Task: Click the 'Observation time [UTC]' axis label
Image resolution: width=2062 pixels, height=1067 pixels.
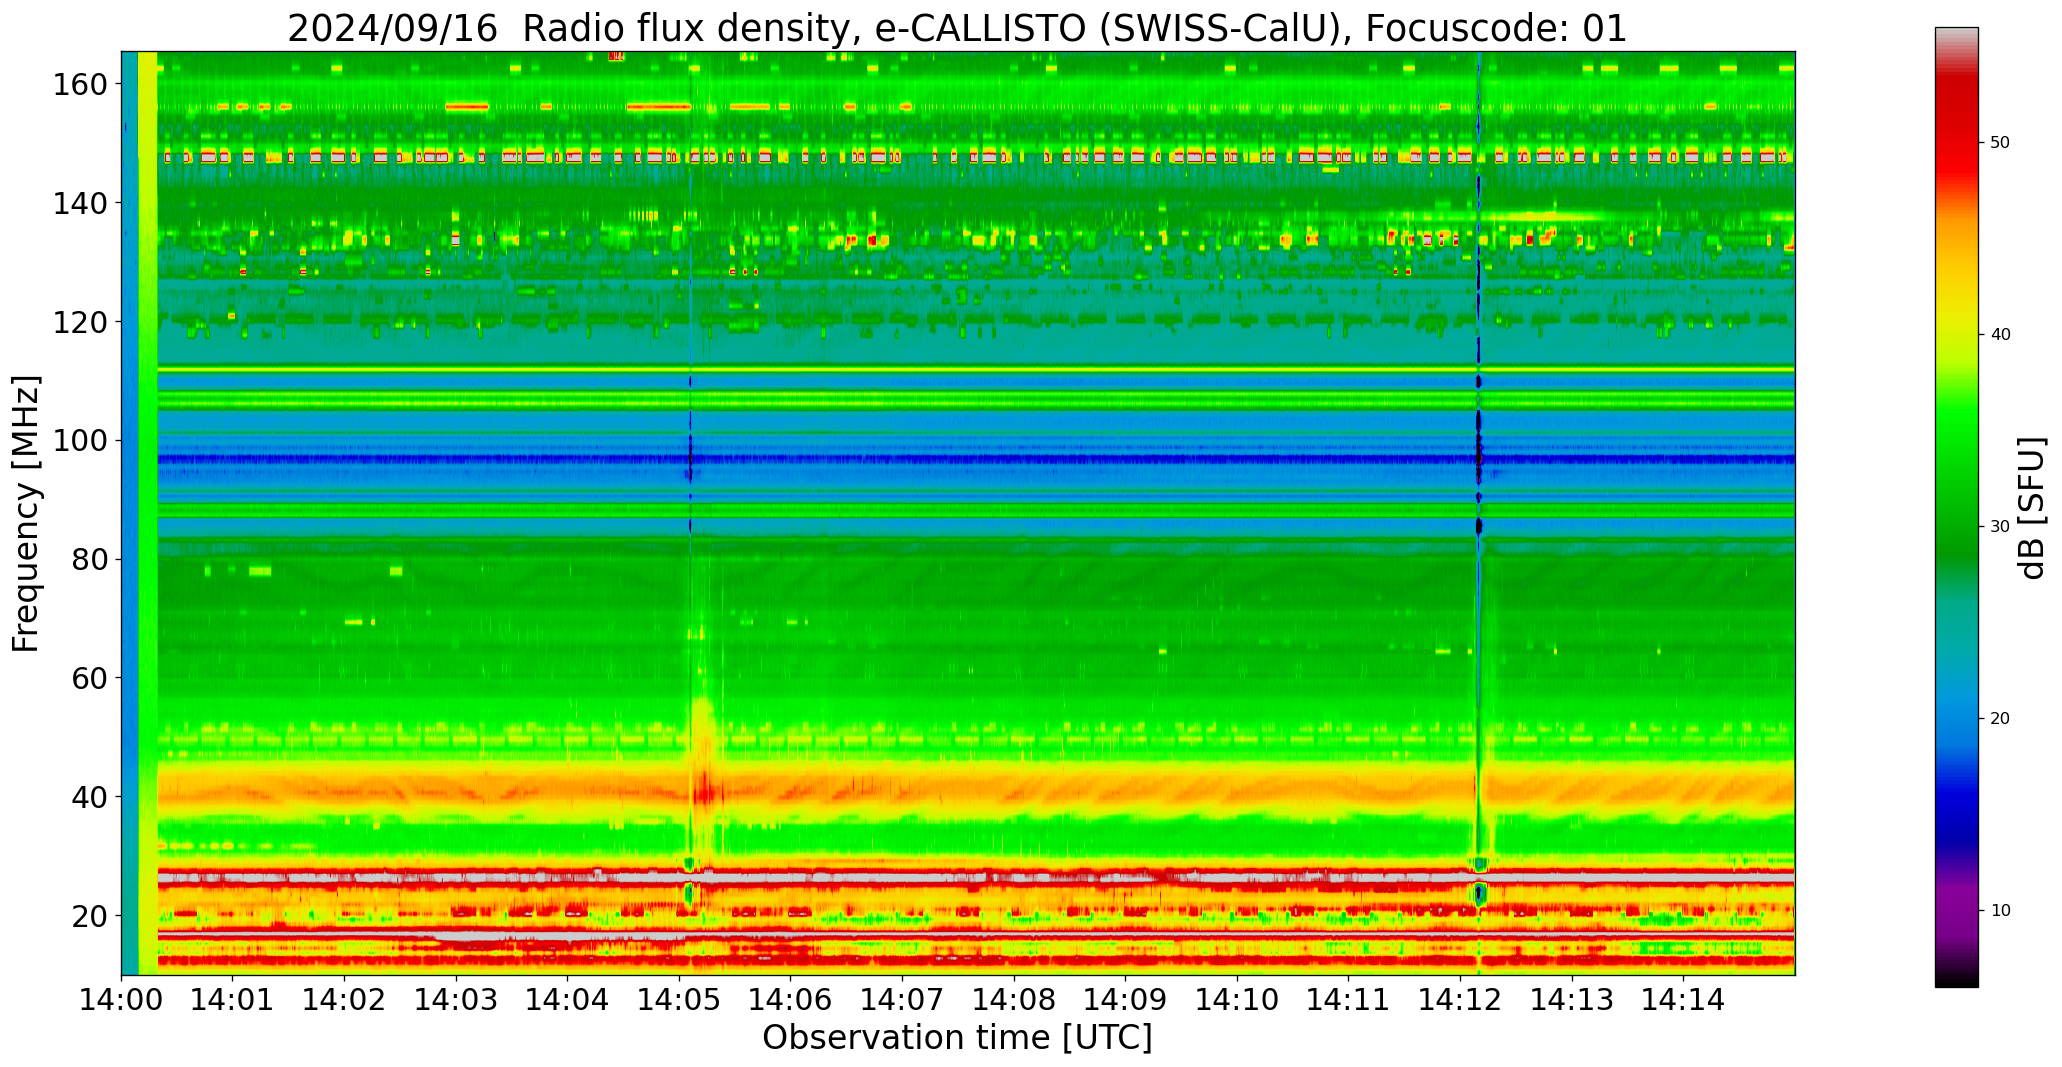Action: click(957, 1038)
